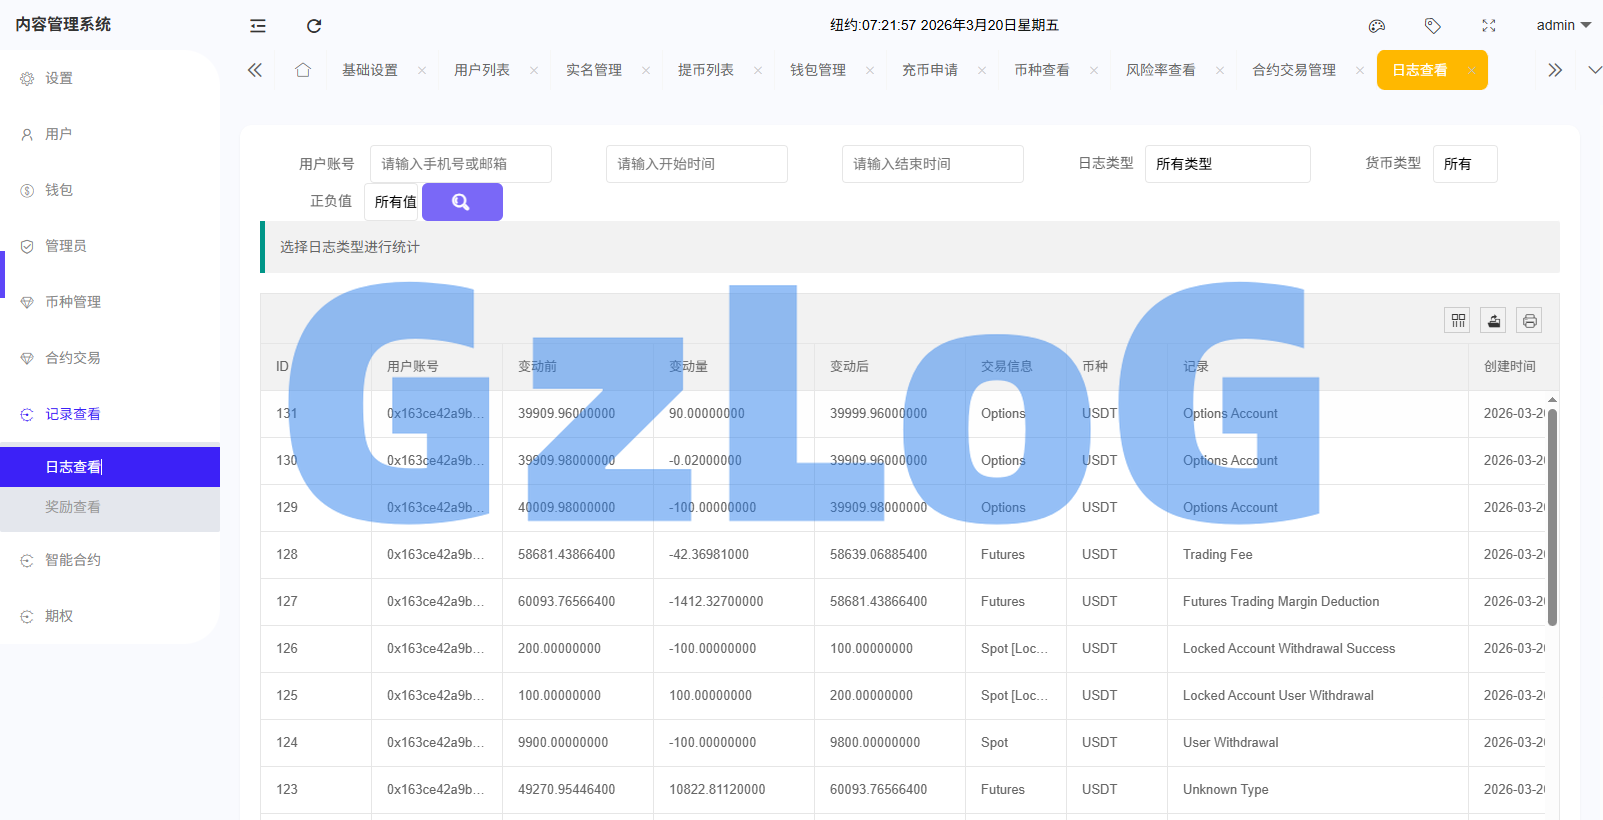Screen dimensions: 1603x820
Task: Click the sidebar collapse menu icon
Action: pyautogui.click(x=258, y=26)
